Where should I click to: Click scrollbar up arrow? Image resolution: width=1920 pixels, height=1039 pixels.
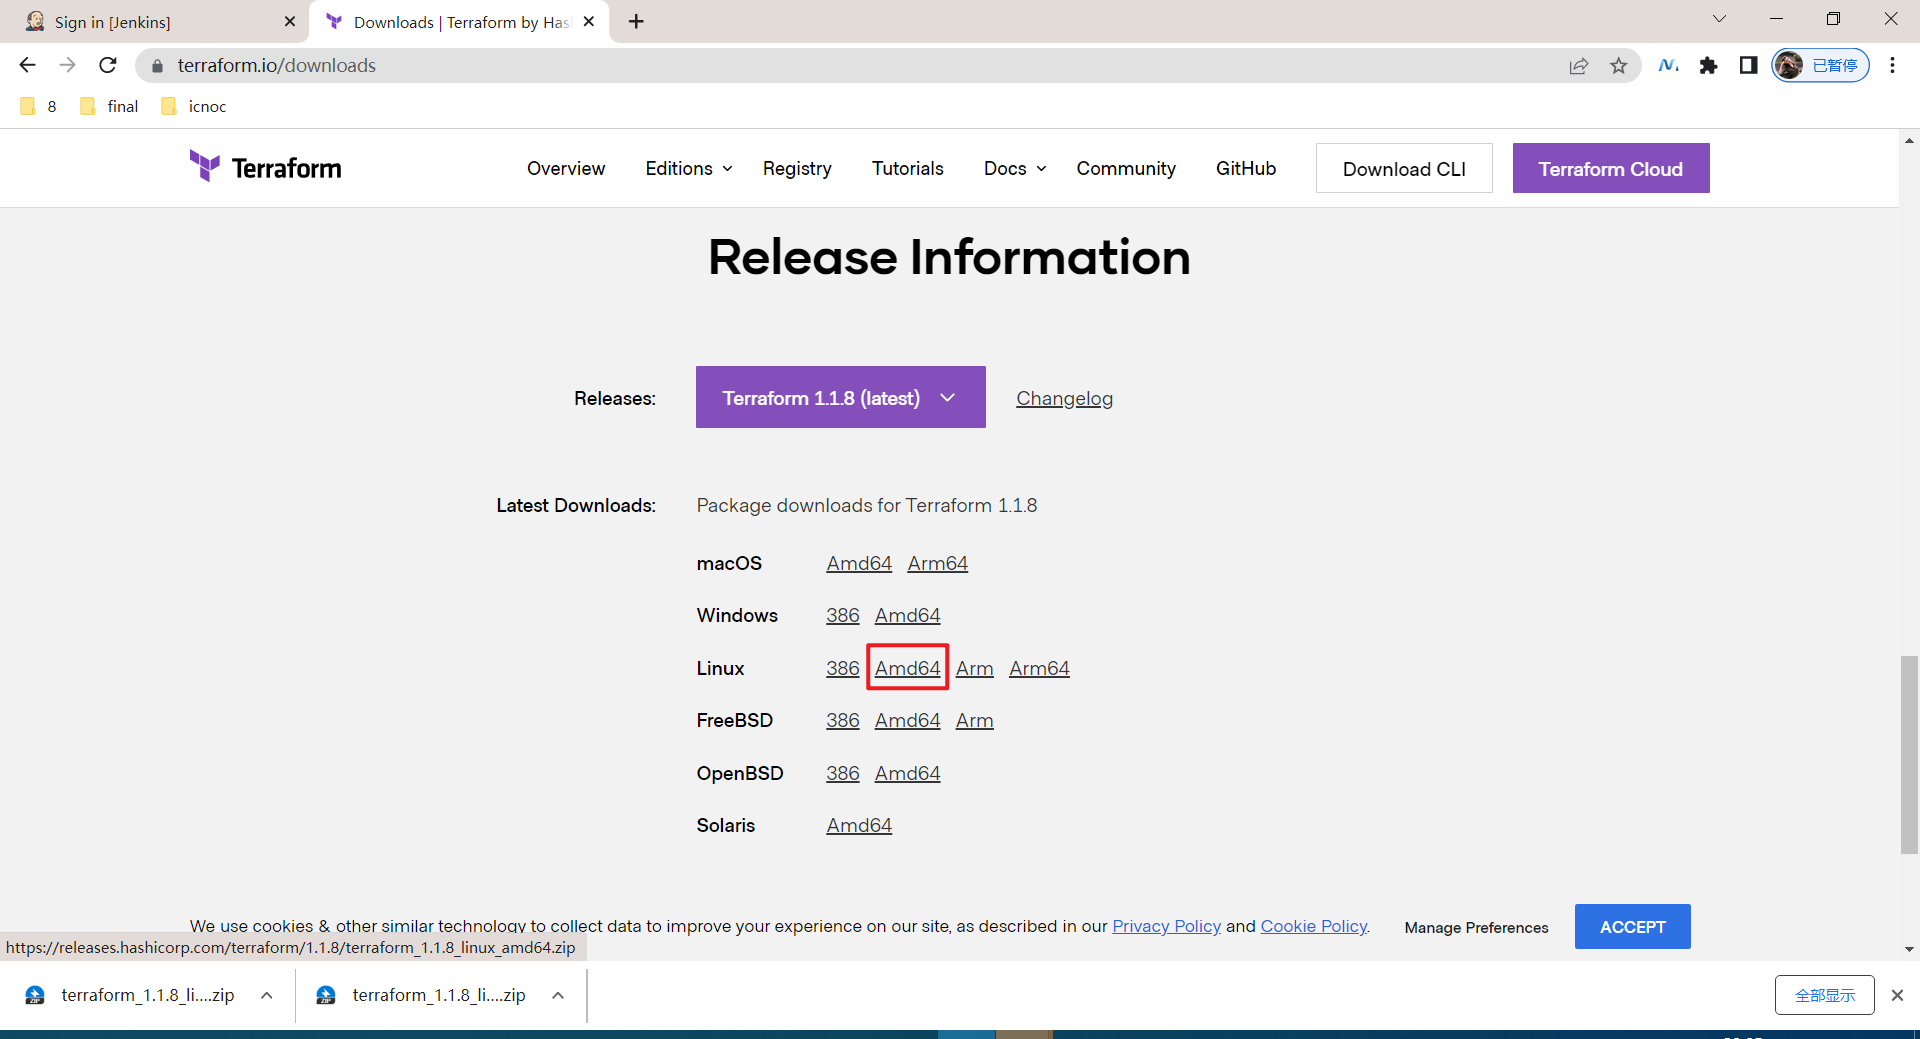click(1909, 140)
